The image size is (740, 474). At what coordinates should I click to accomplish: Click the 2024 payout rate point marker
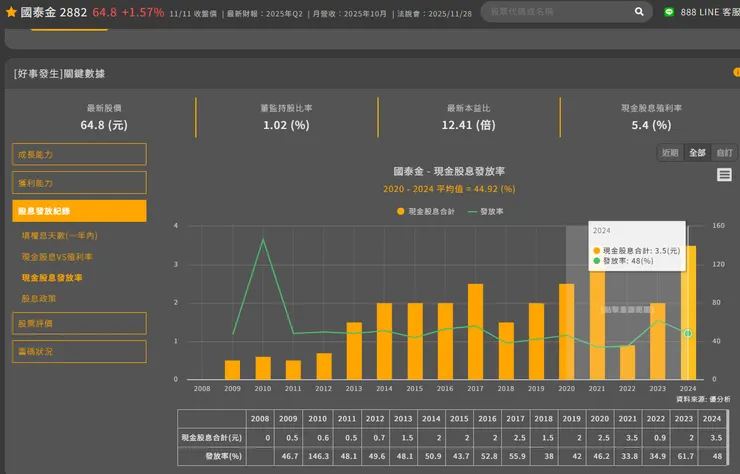point(688,333)
